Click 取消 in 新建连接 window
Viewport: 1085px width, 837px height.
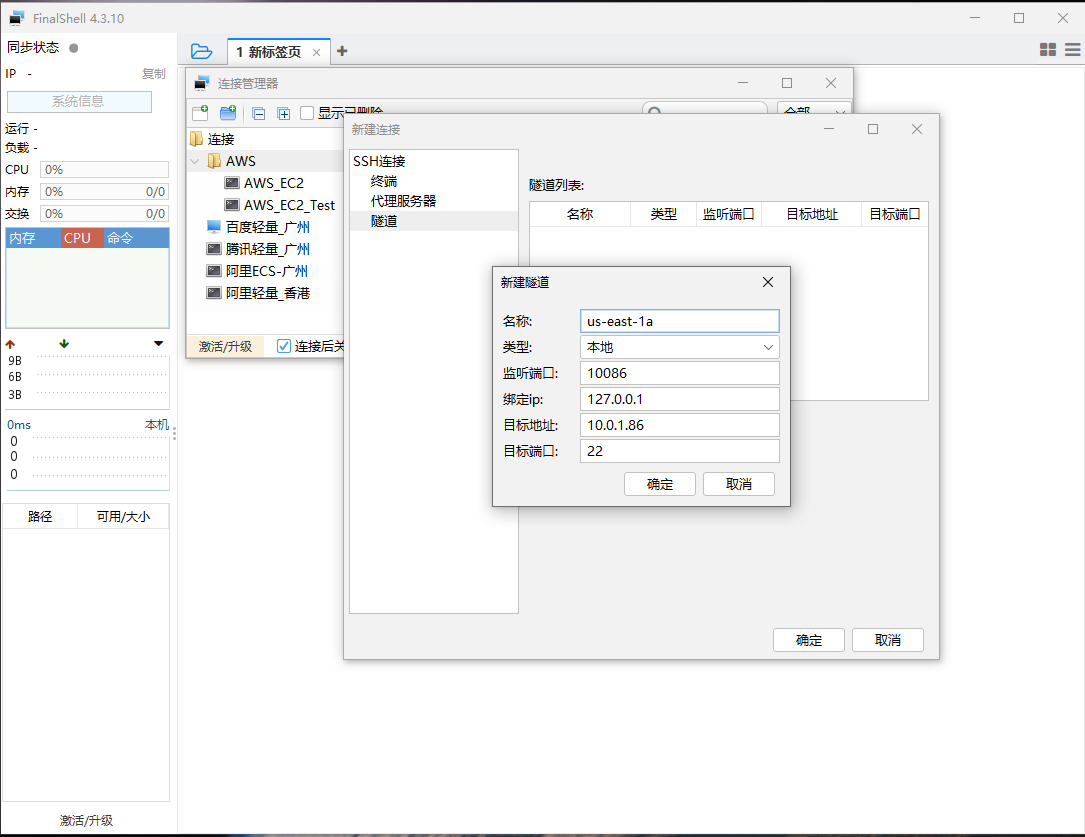887,640
